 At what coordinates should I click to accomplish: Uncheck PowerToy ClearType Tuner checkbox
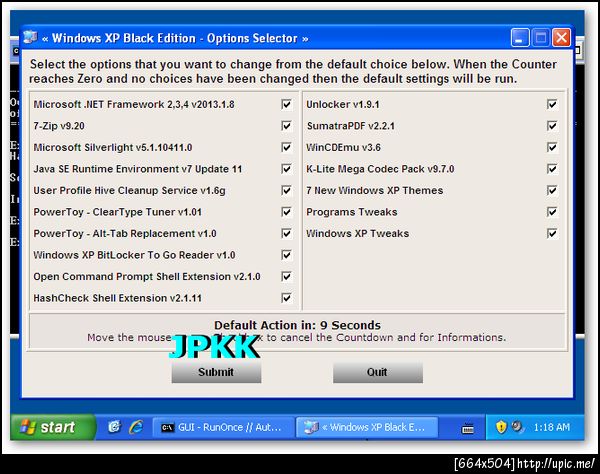point(286,212)
